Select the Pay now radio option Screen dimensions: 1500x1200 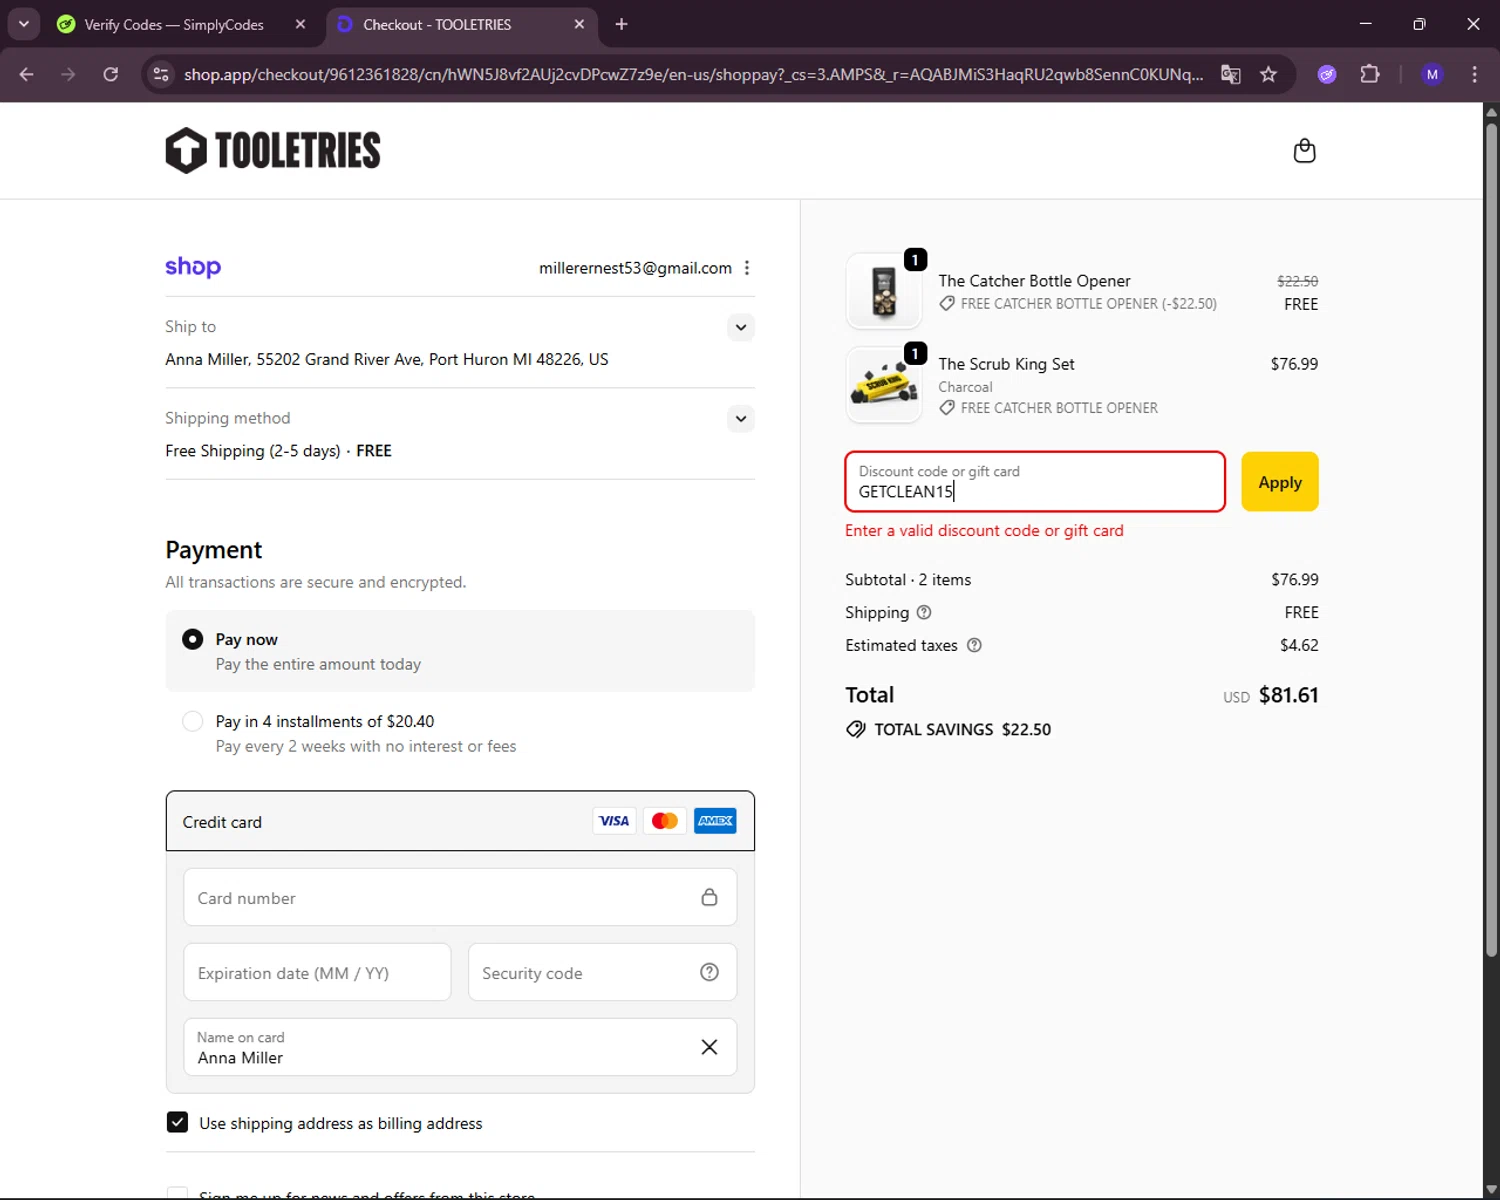click(x=193, y=639)
